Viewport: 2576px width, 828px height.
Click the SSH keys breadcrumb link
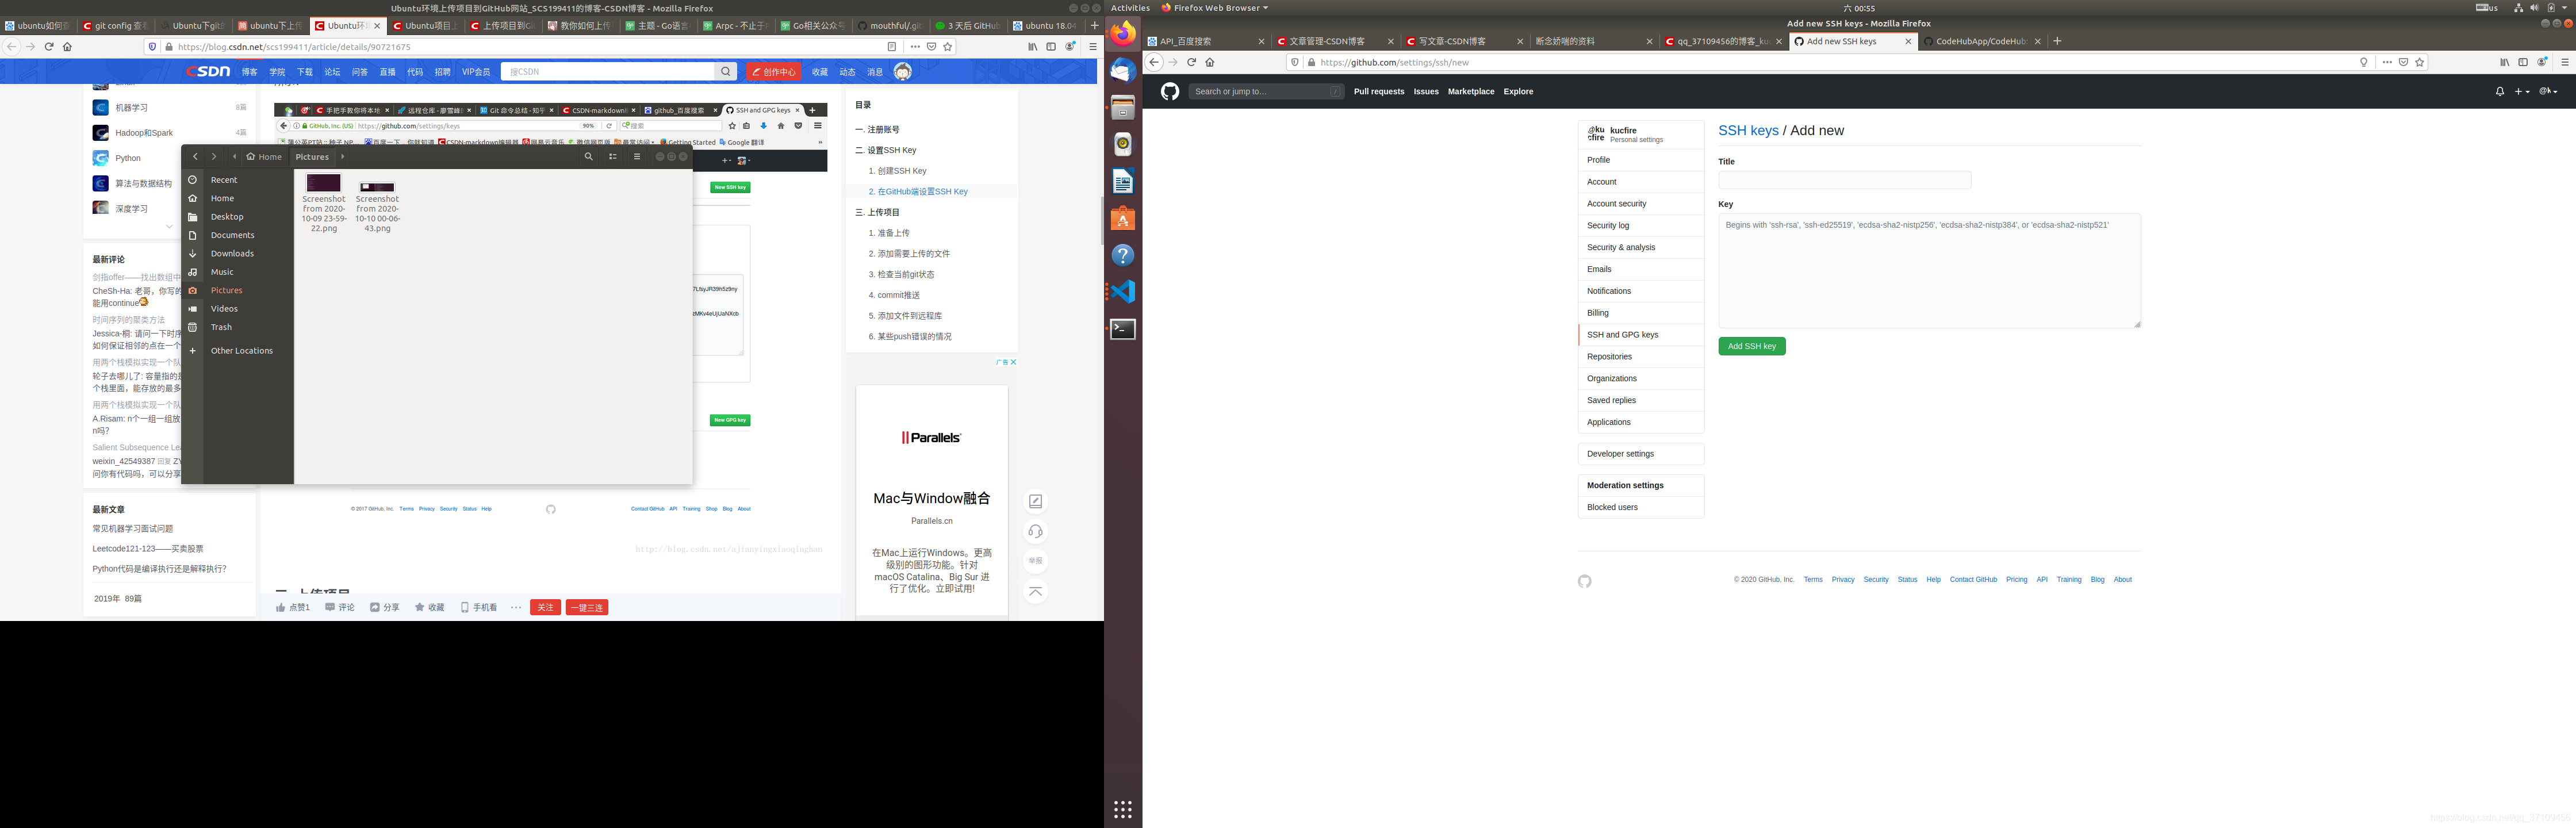(x=1747, y=131)
